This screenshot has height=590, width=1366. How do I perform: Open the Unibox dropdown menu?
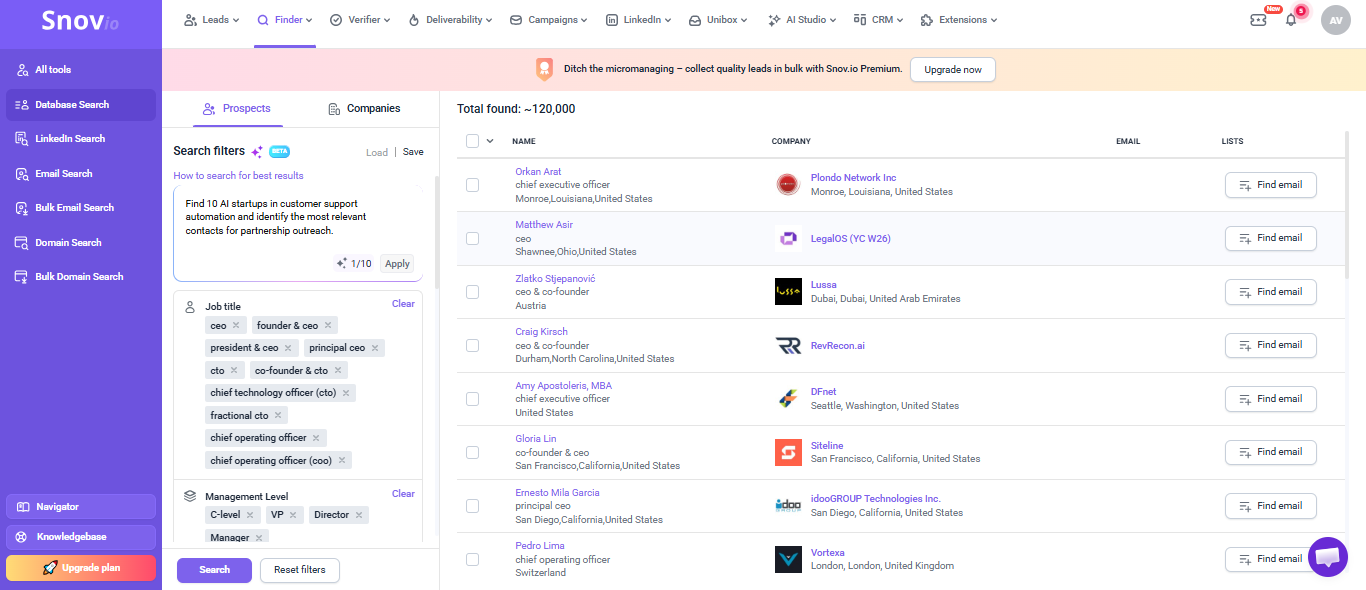pyautogui.click(x=720, y=20)
